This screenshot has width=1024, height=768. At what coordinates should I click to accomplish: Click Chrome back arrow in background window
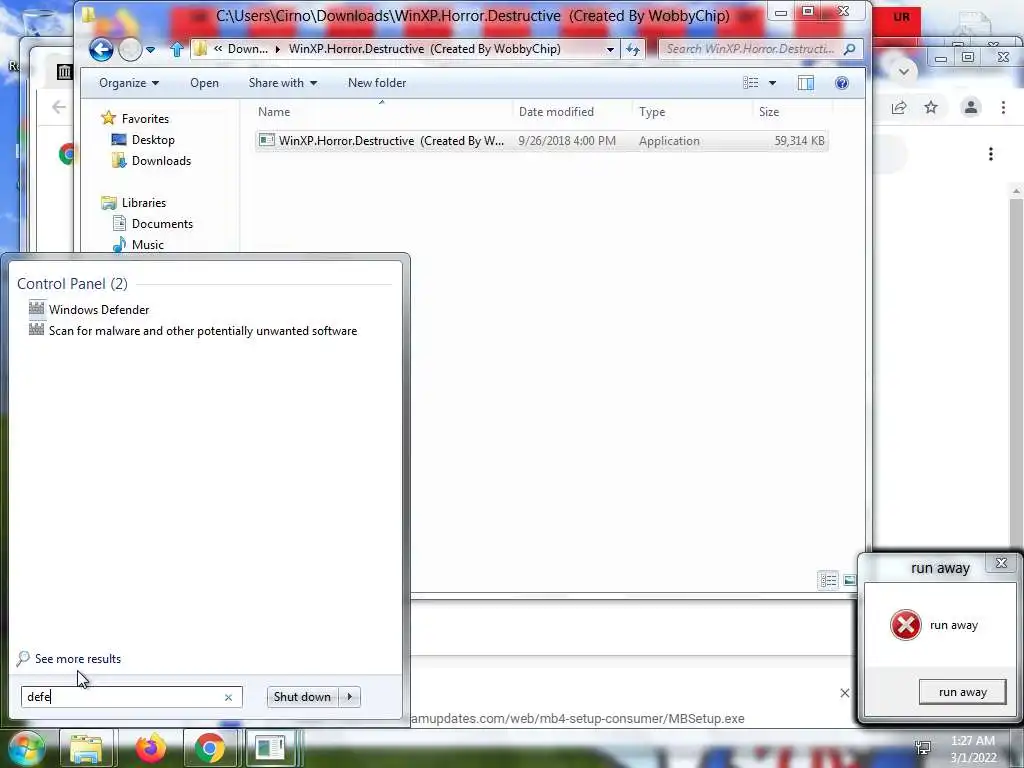(x=59, y=107)
